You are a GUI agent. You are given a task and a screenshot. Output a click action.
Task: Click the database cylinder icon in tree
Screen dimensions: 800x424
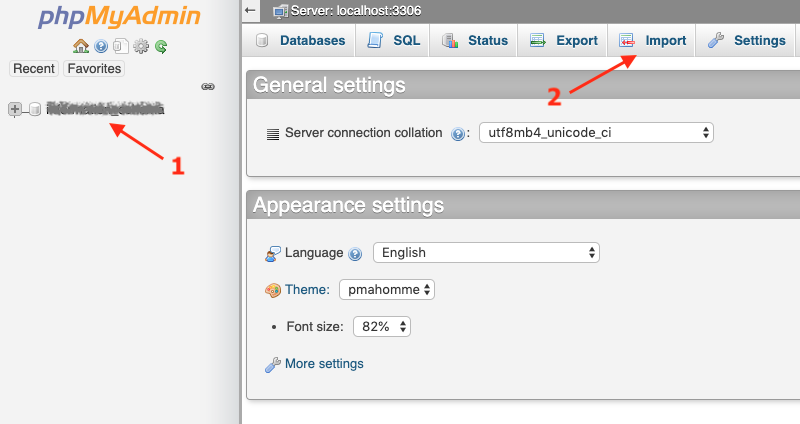coord(35,109)
